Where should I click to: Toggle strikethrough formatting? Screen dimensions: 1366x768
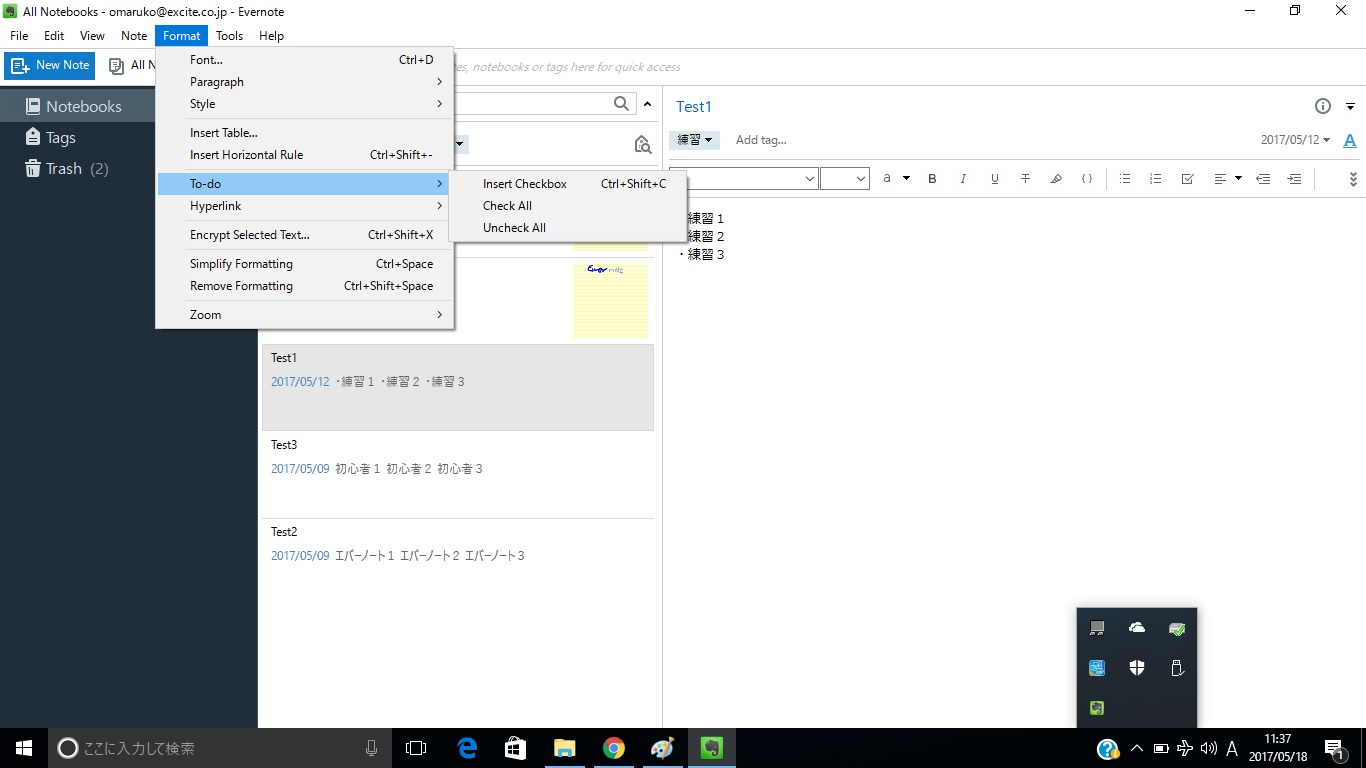(1025, 179)
